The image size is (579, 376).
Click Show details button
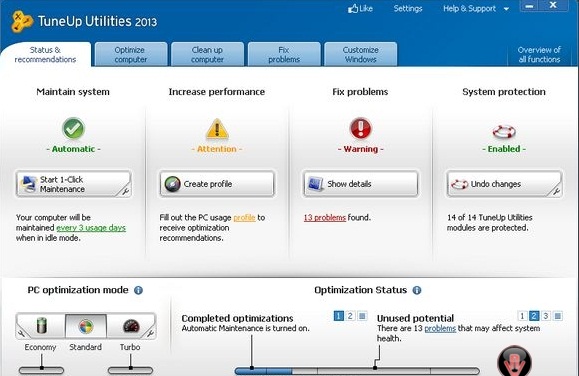coord(360,184)
